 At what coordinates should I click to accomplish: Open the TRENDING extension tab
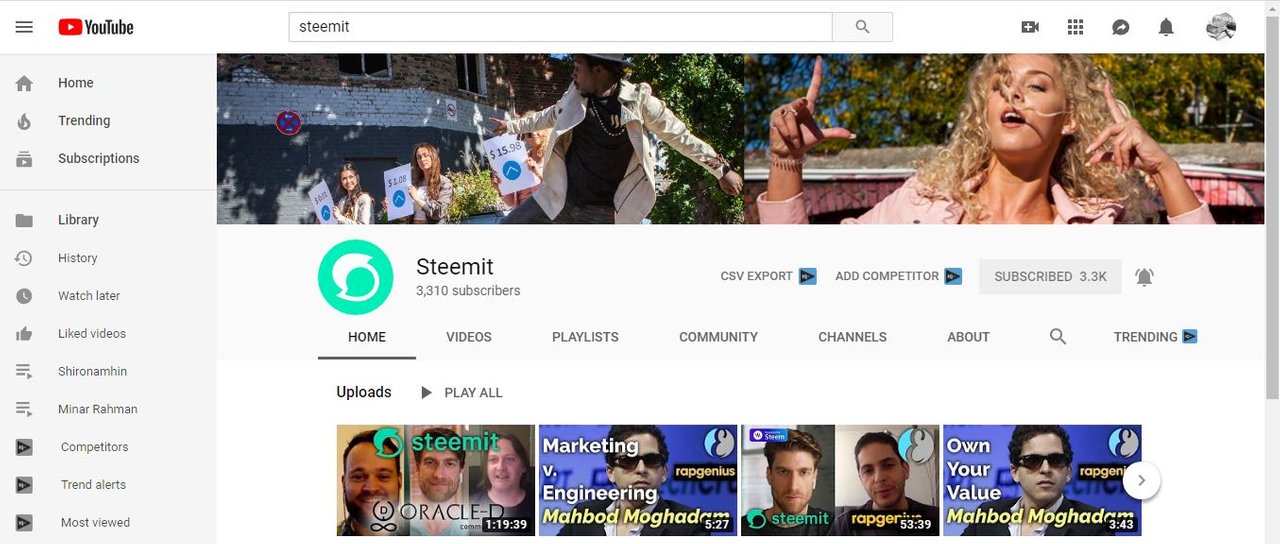1155,337
